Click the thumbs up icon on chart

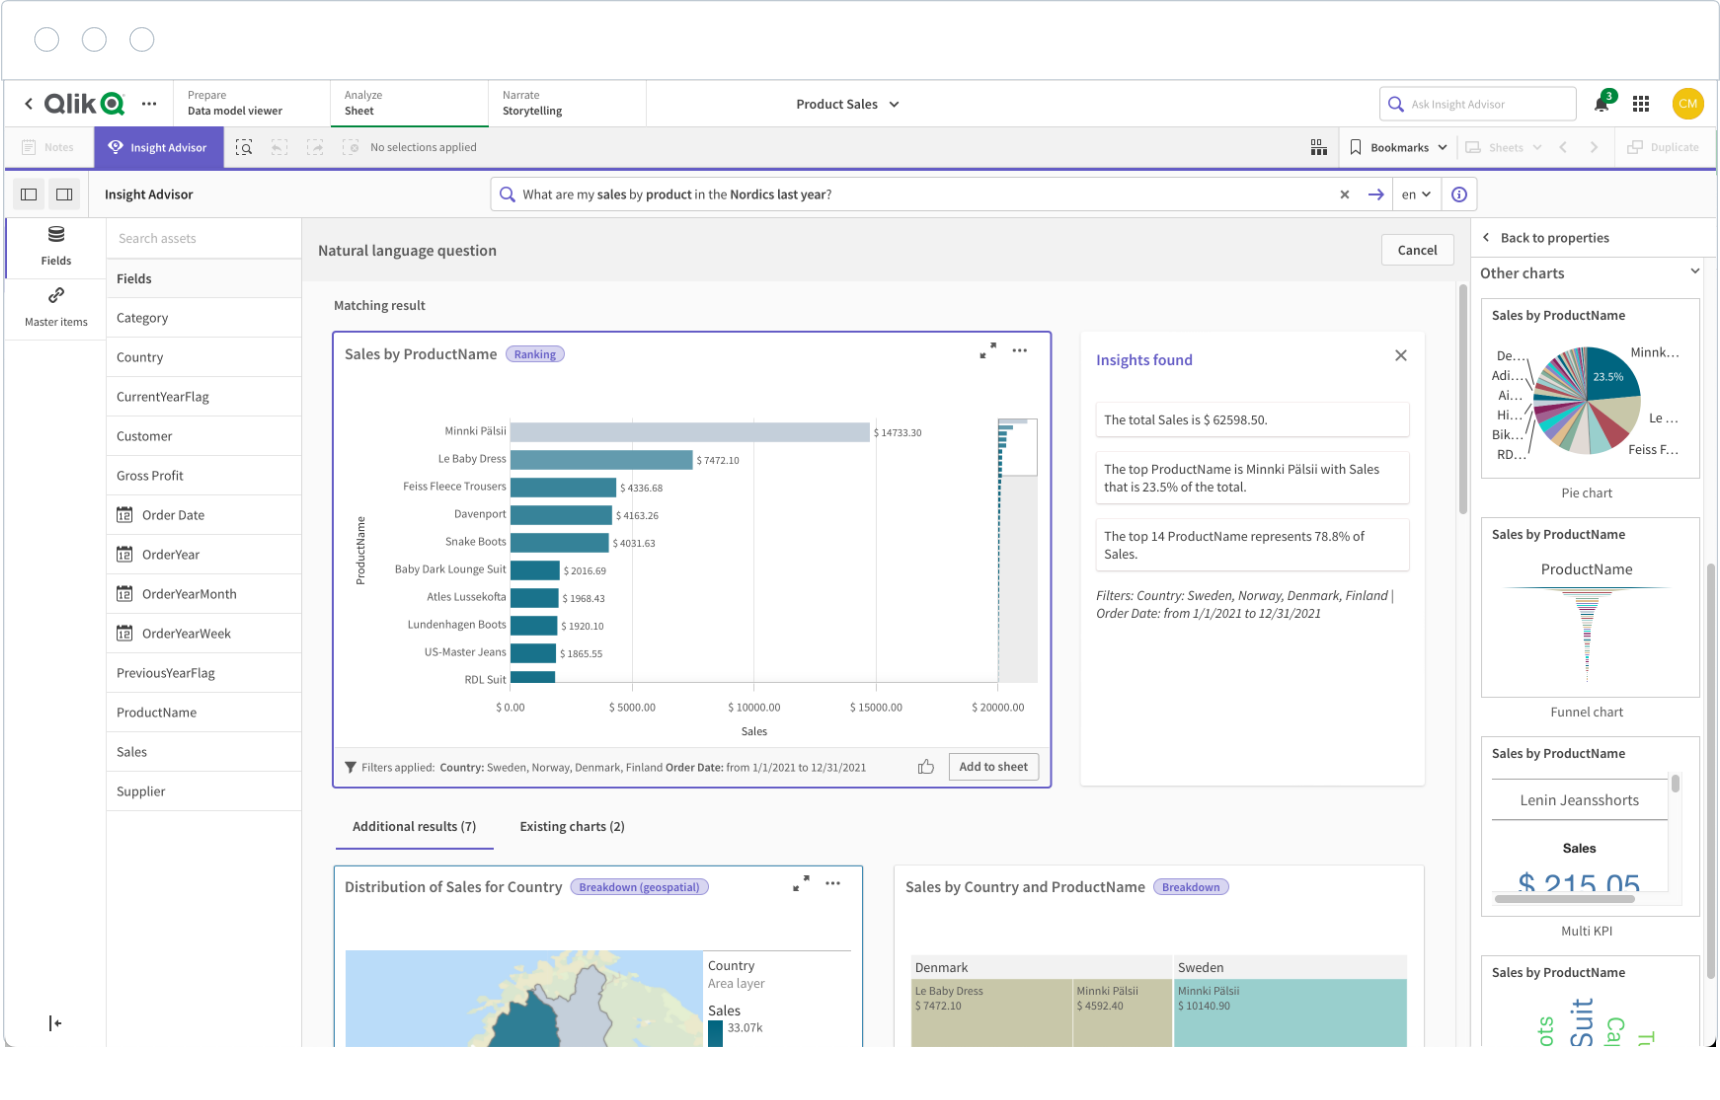[x=926, y=767]
